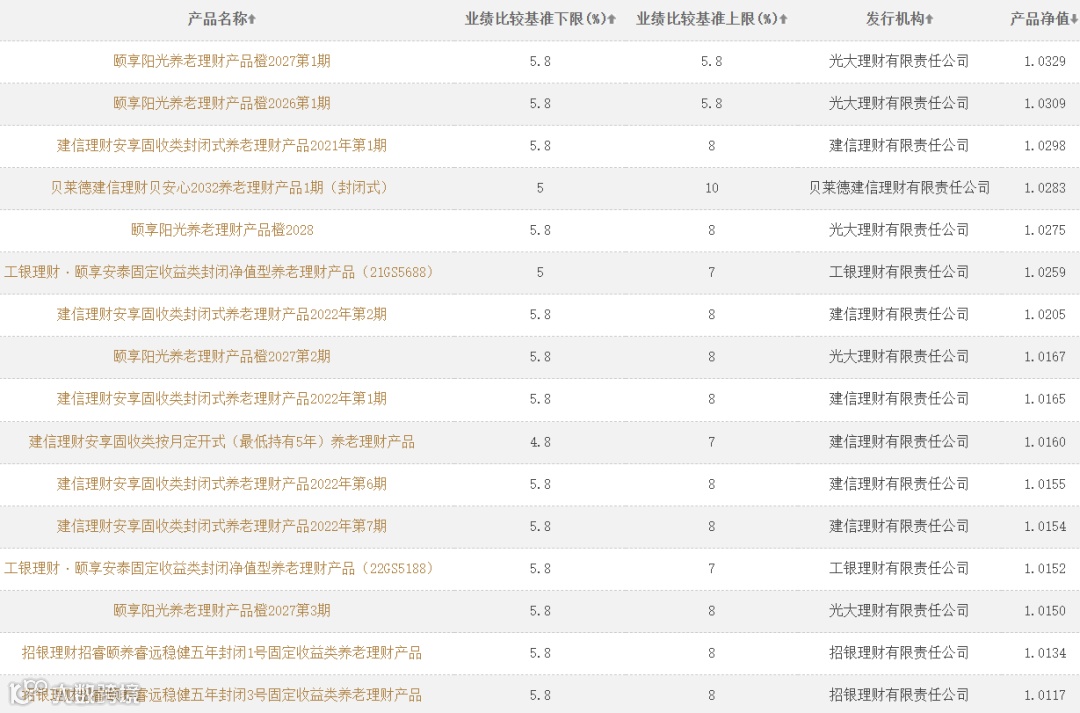Open 建信理财安享固收类按月定开式 product link

pos(222,442)
